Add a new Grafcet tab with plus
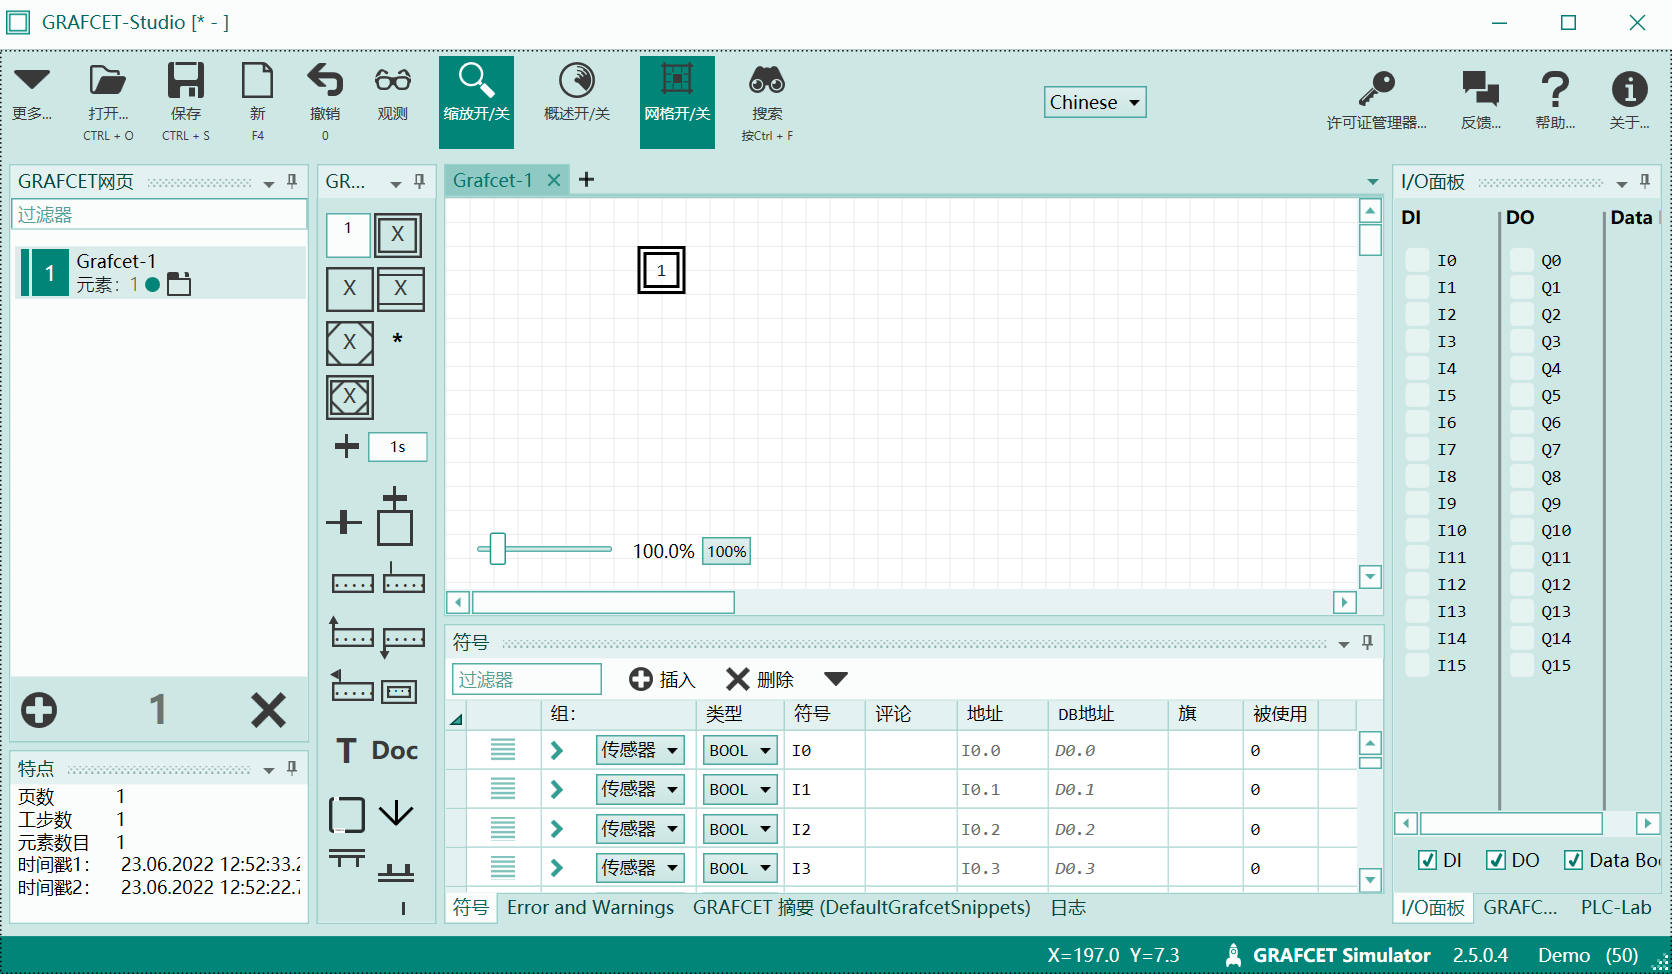This screenshot has height=974, width=1672. pyautogui.click(x=587, y=179)
